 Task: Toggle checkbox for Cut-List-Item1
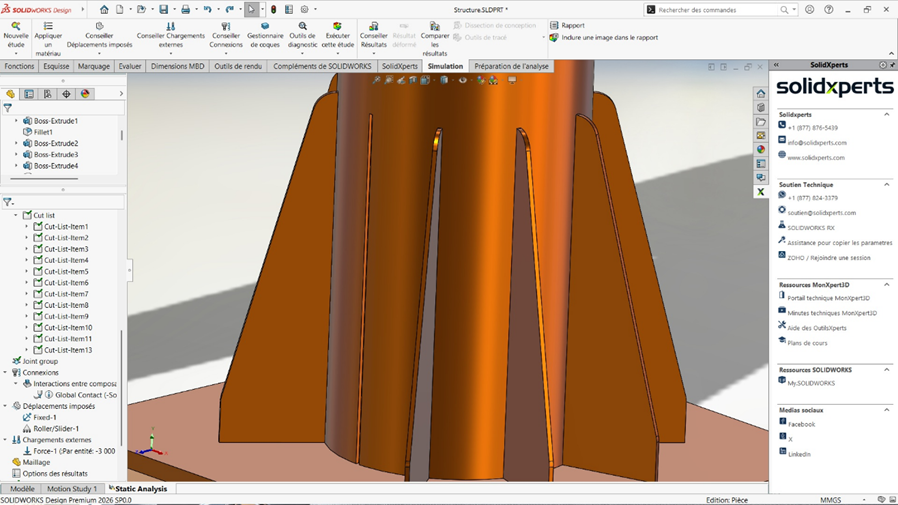[38, 227]
